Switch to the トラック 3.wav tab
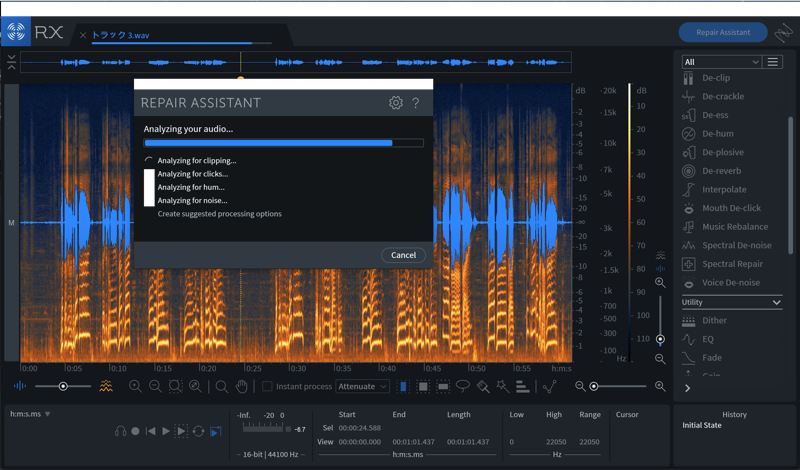Image resolution: width=800 pixels, height=470 pixels. [x=120, y=35]
